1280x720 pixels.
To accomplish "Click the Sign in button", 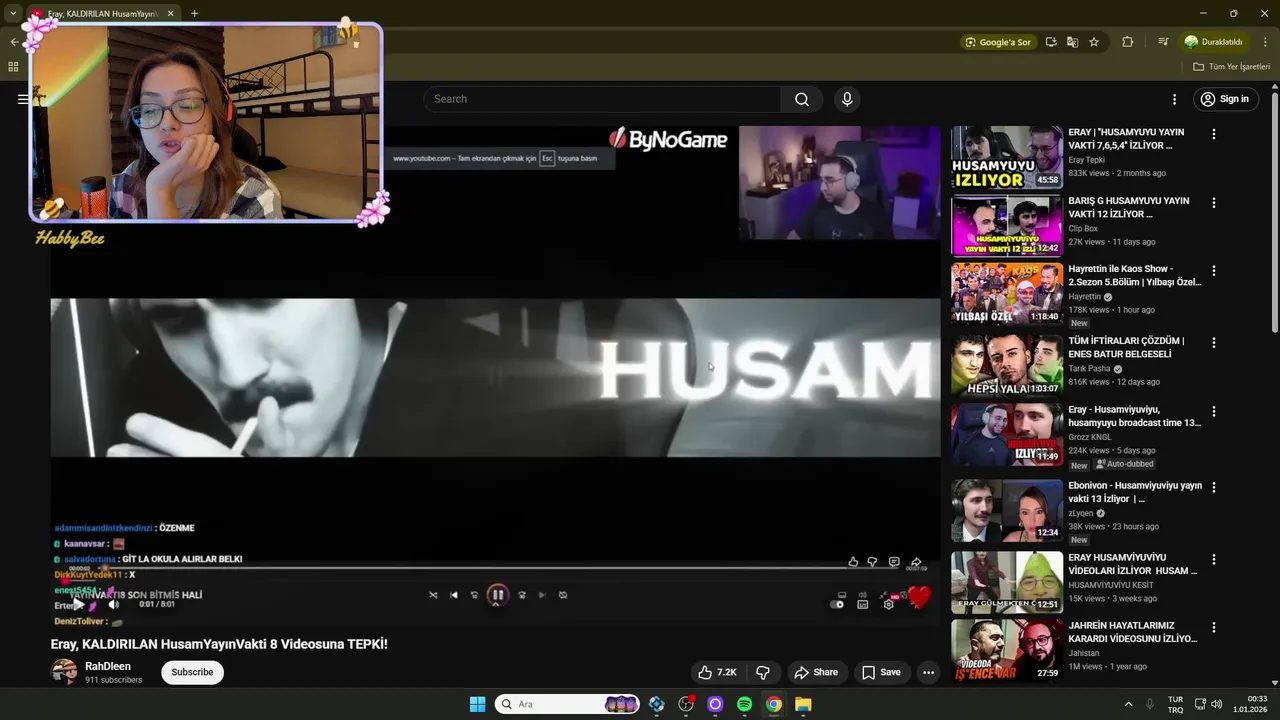I will (1225, 99).
